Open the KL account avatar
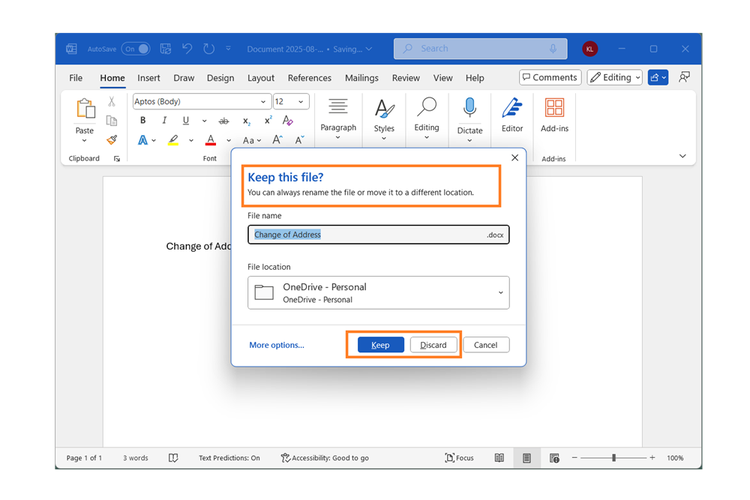This screenshot has width=750, height=500. coord(590,49)
